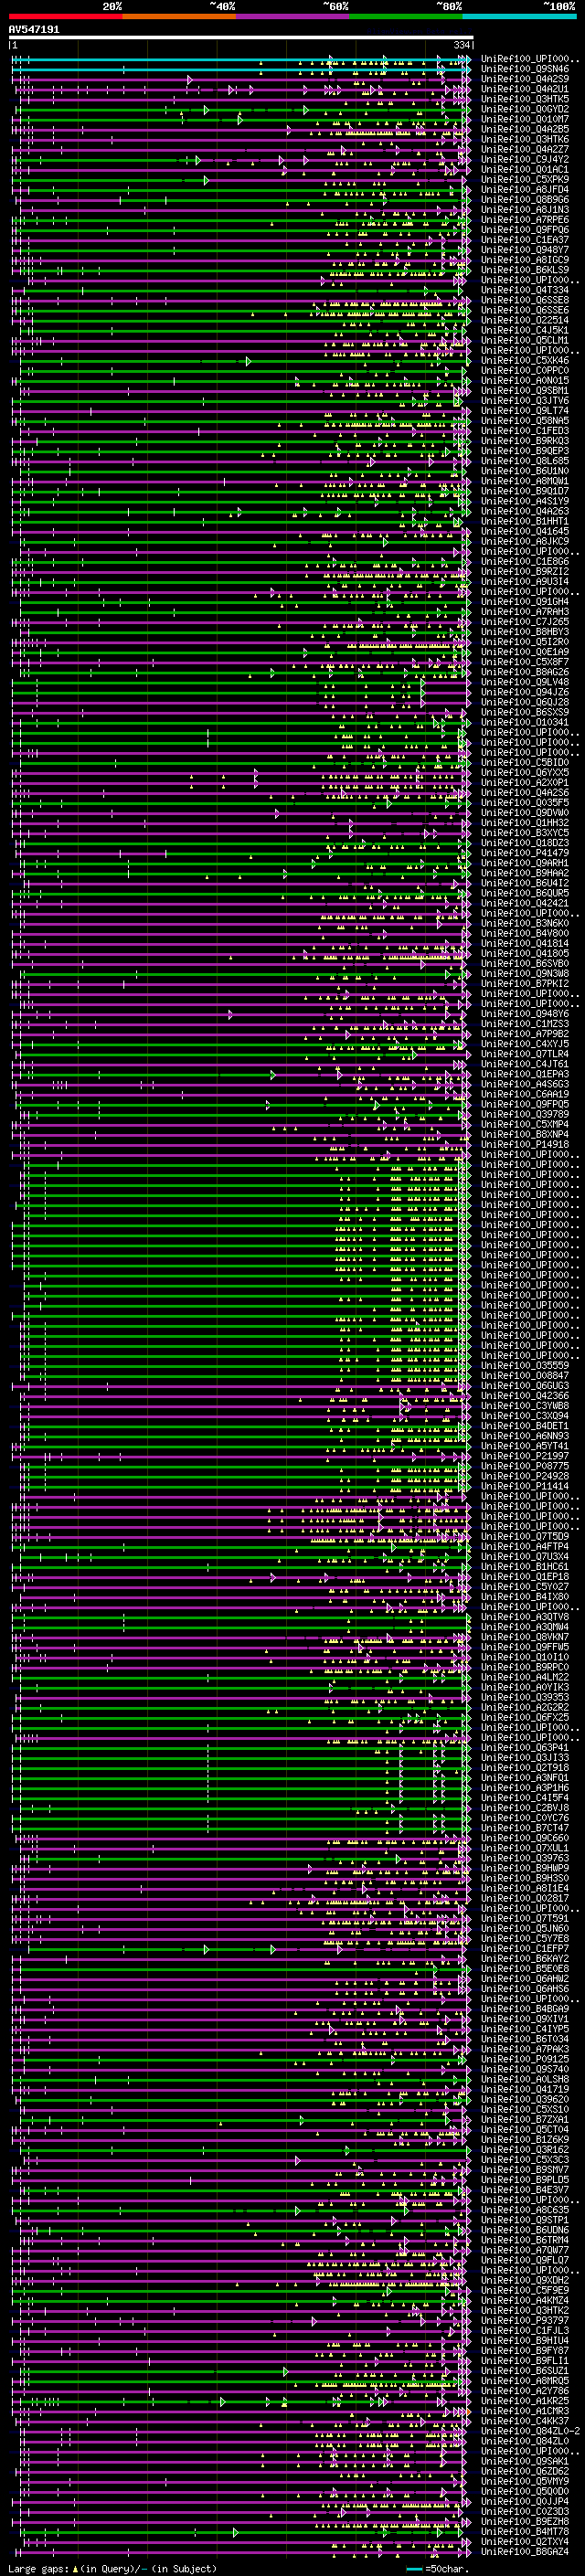Image resolution: width=585 pixels, height=2576 pixels.
Task: Select the UniRef100_O22514 label
Action: (525, 320)
